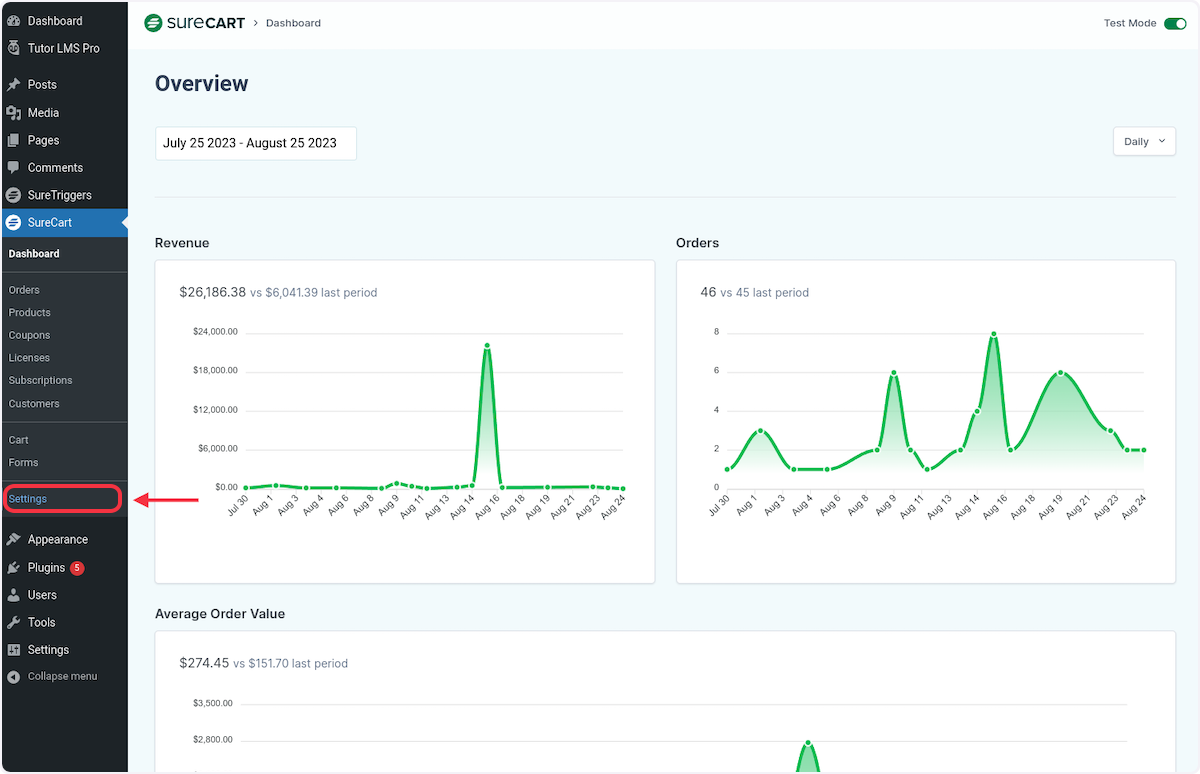1200x774 pixels.
Task: Click the revenue peak point on Aug 15
Action: pyautogui.click(x=486, y=346)
